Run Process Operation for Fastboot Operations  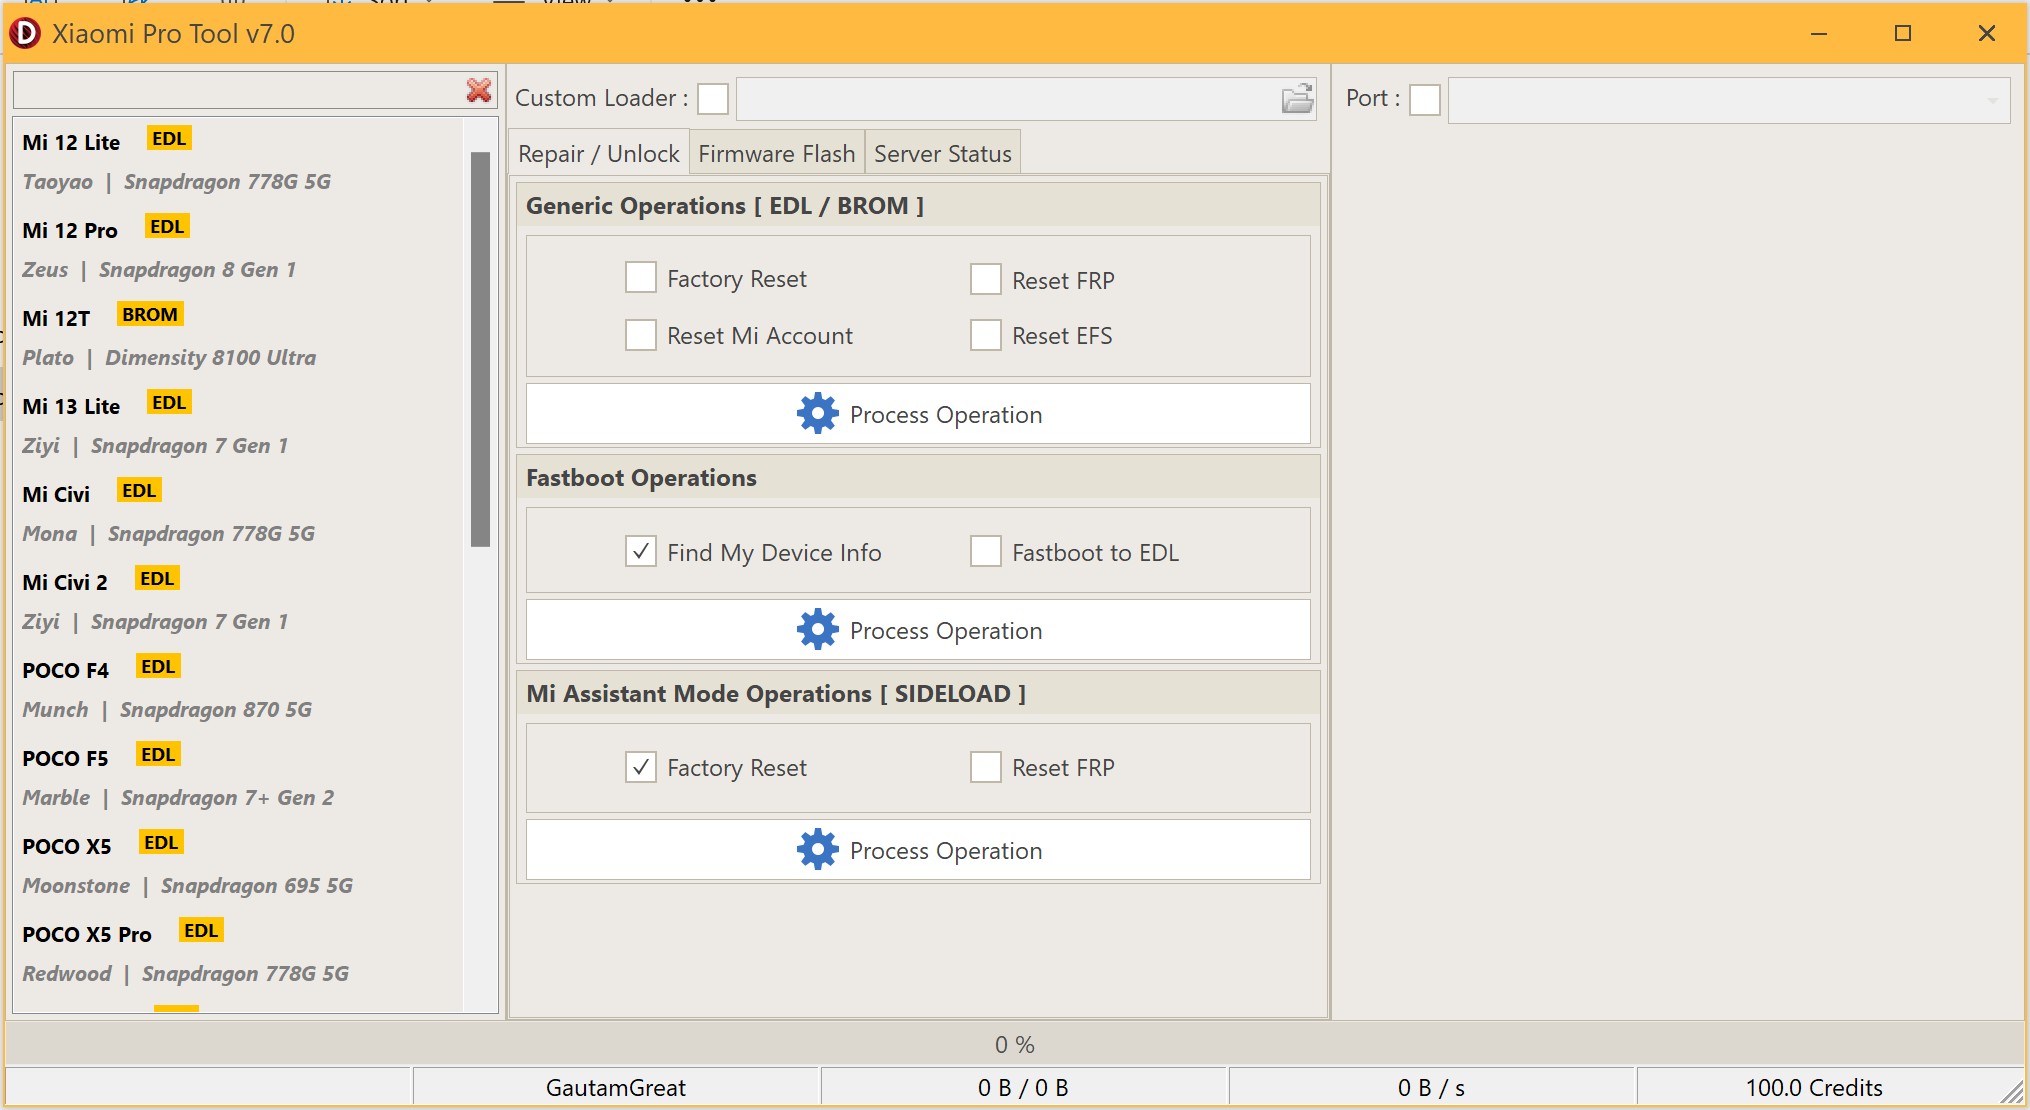(918, 630)
